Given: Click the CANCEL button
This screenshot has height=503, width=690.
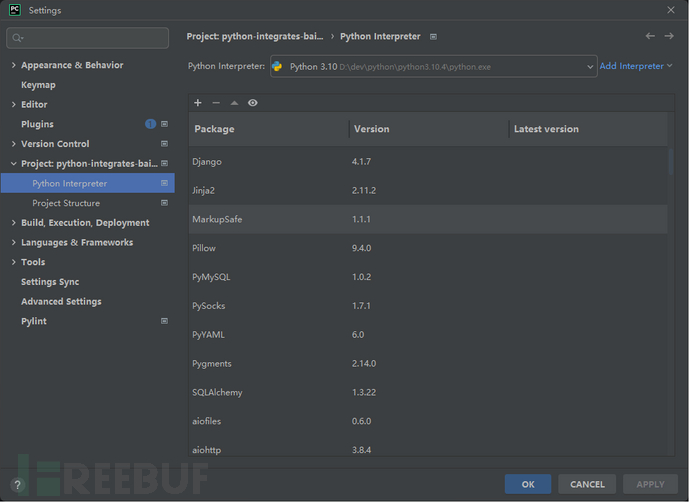Looking at the screenshot, I should click(587, 484).
